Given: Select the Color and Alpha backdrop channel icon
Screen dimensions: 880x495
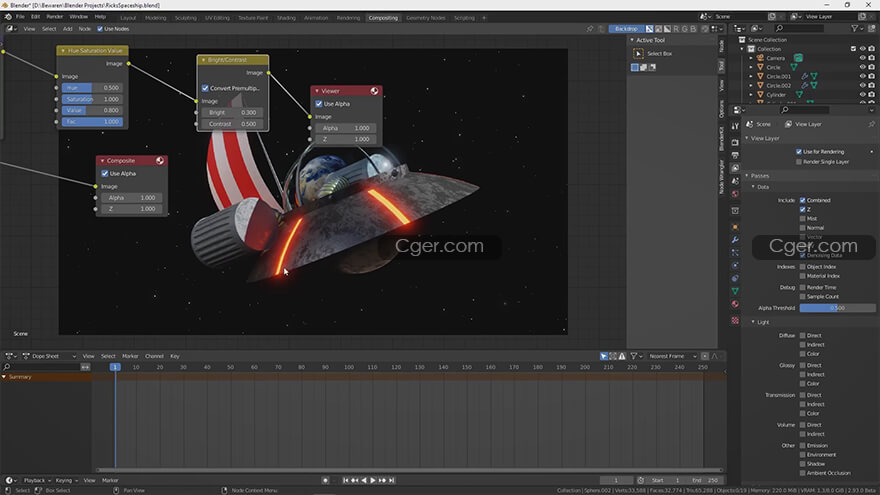Looking at the screenshot, I should 649,29.
